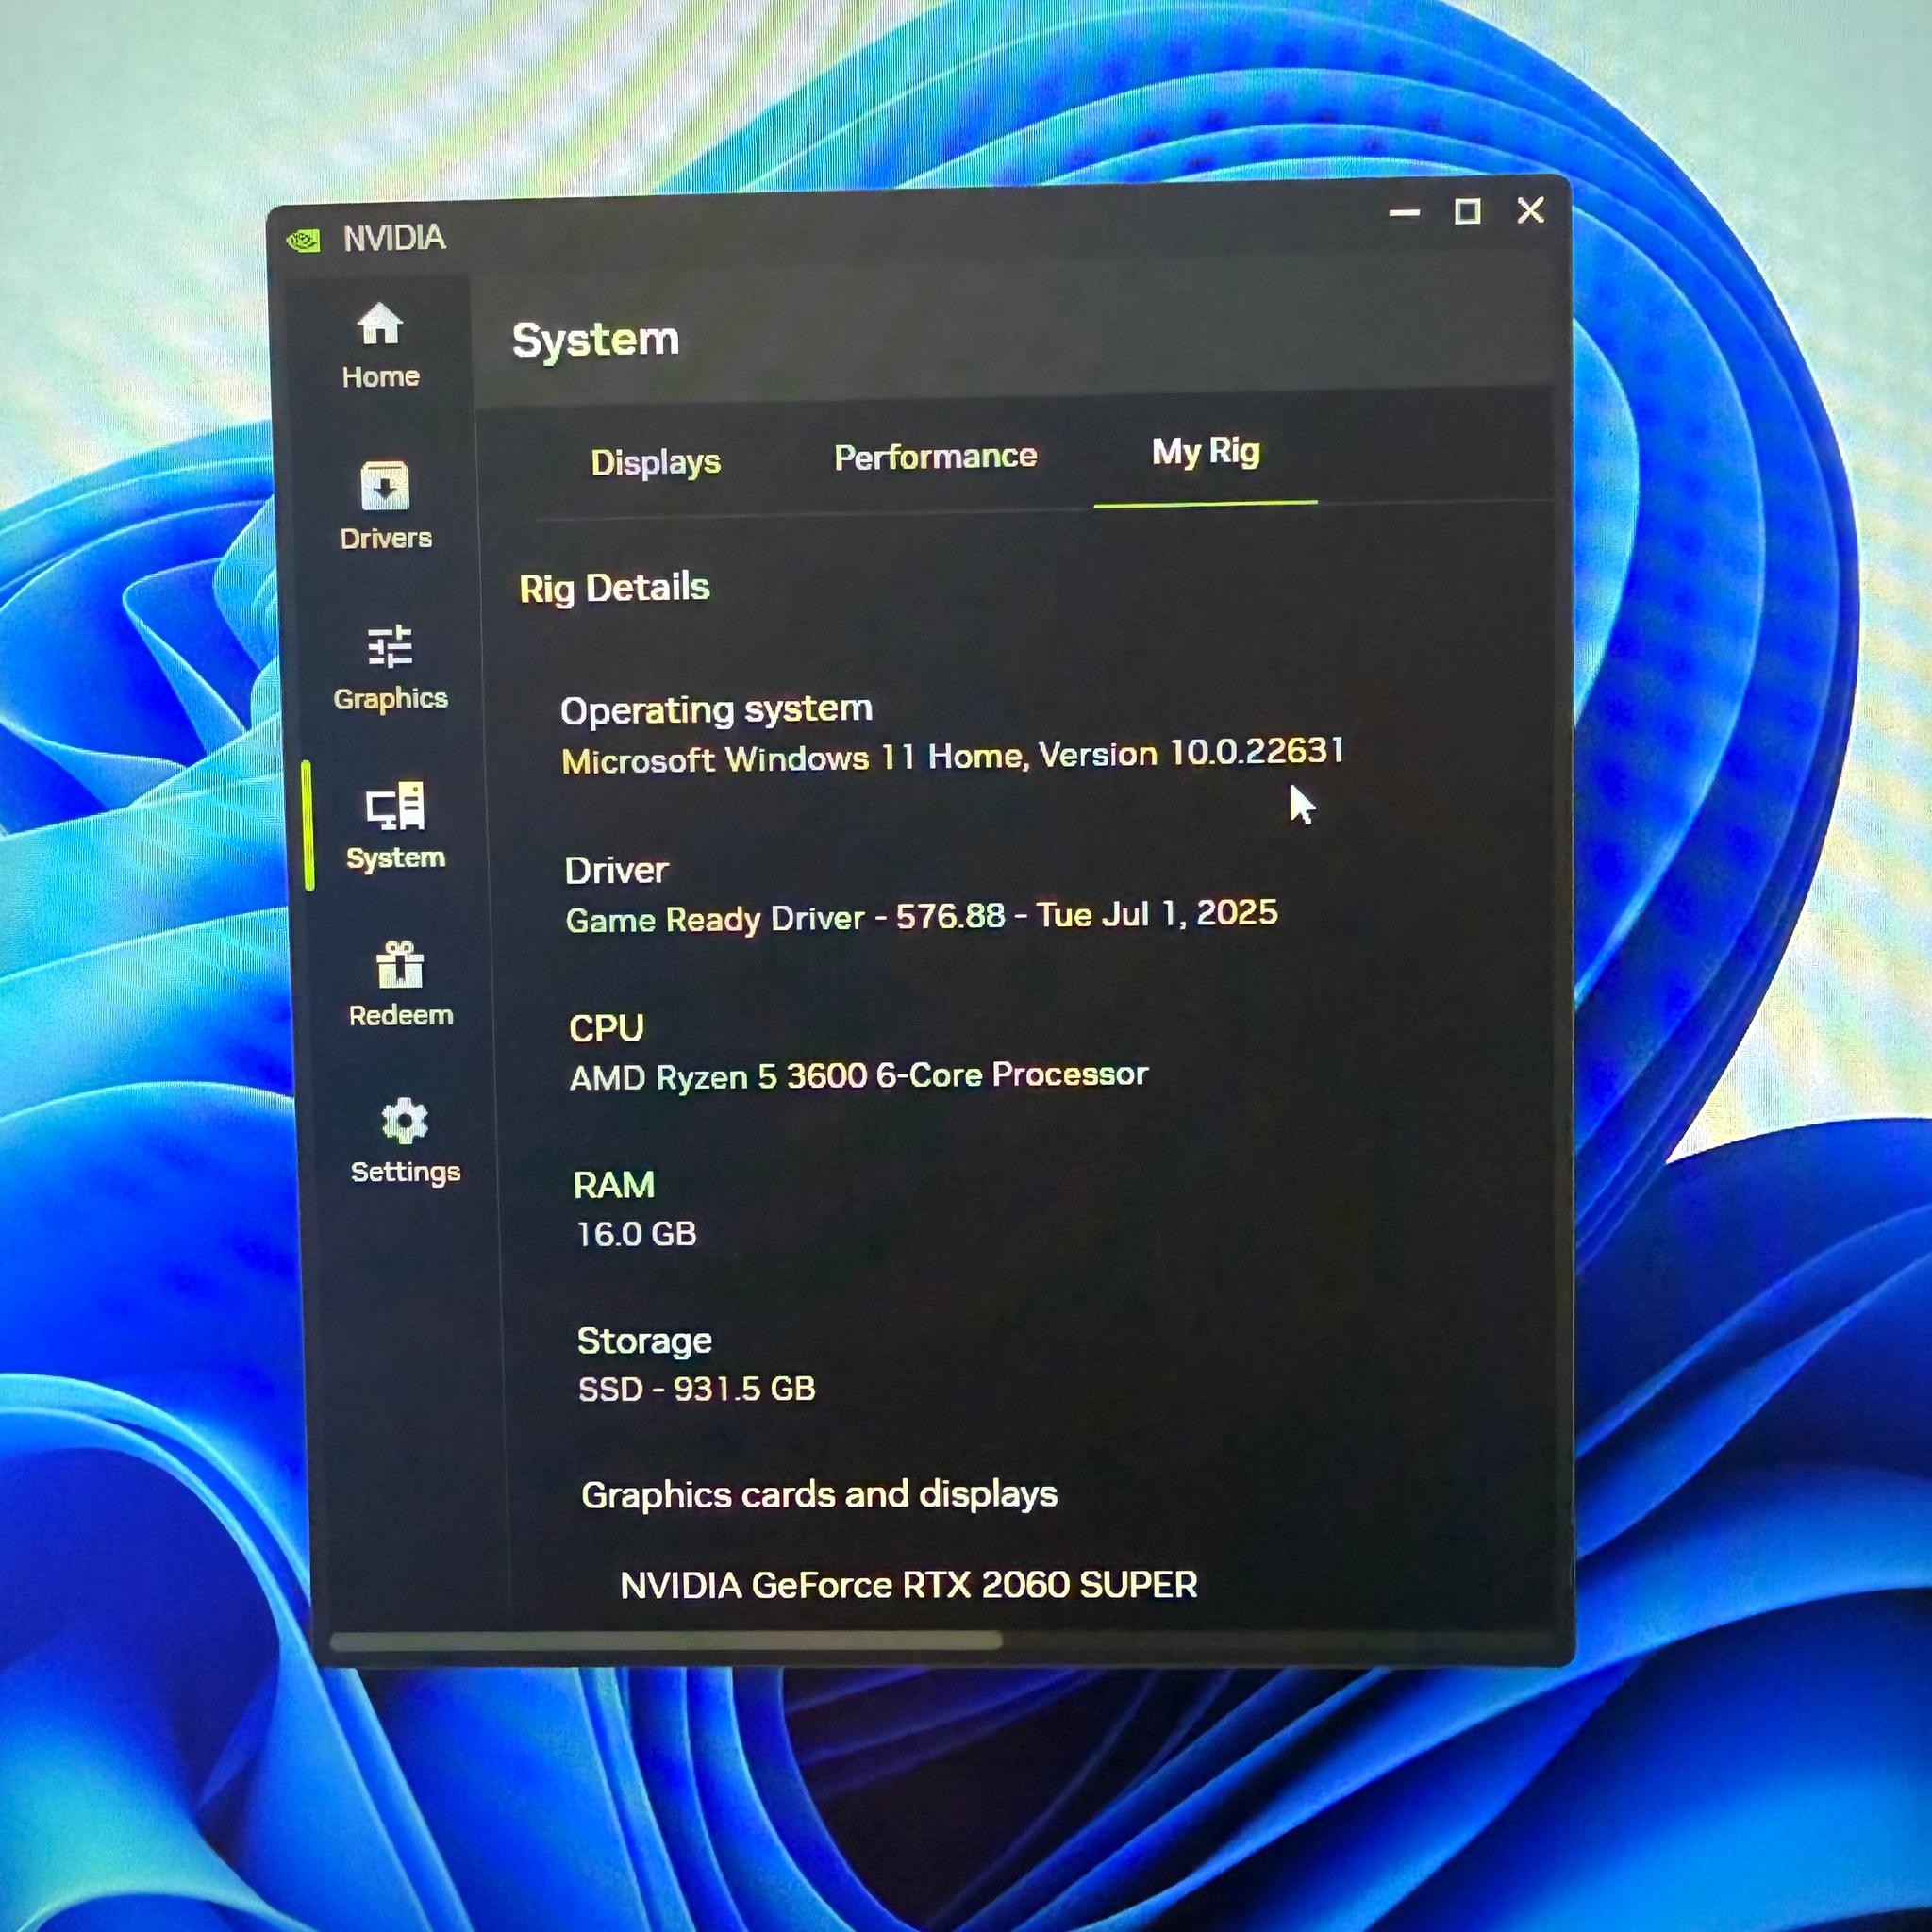Click NVIDIA GeForce RTX 2060 SUPER entry

click(909, 1585)
